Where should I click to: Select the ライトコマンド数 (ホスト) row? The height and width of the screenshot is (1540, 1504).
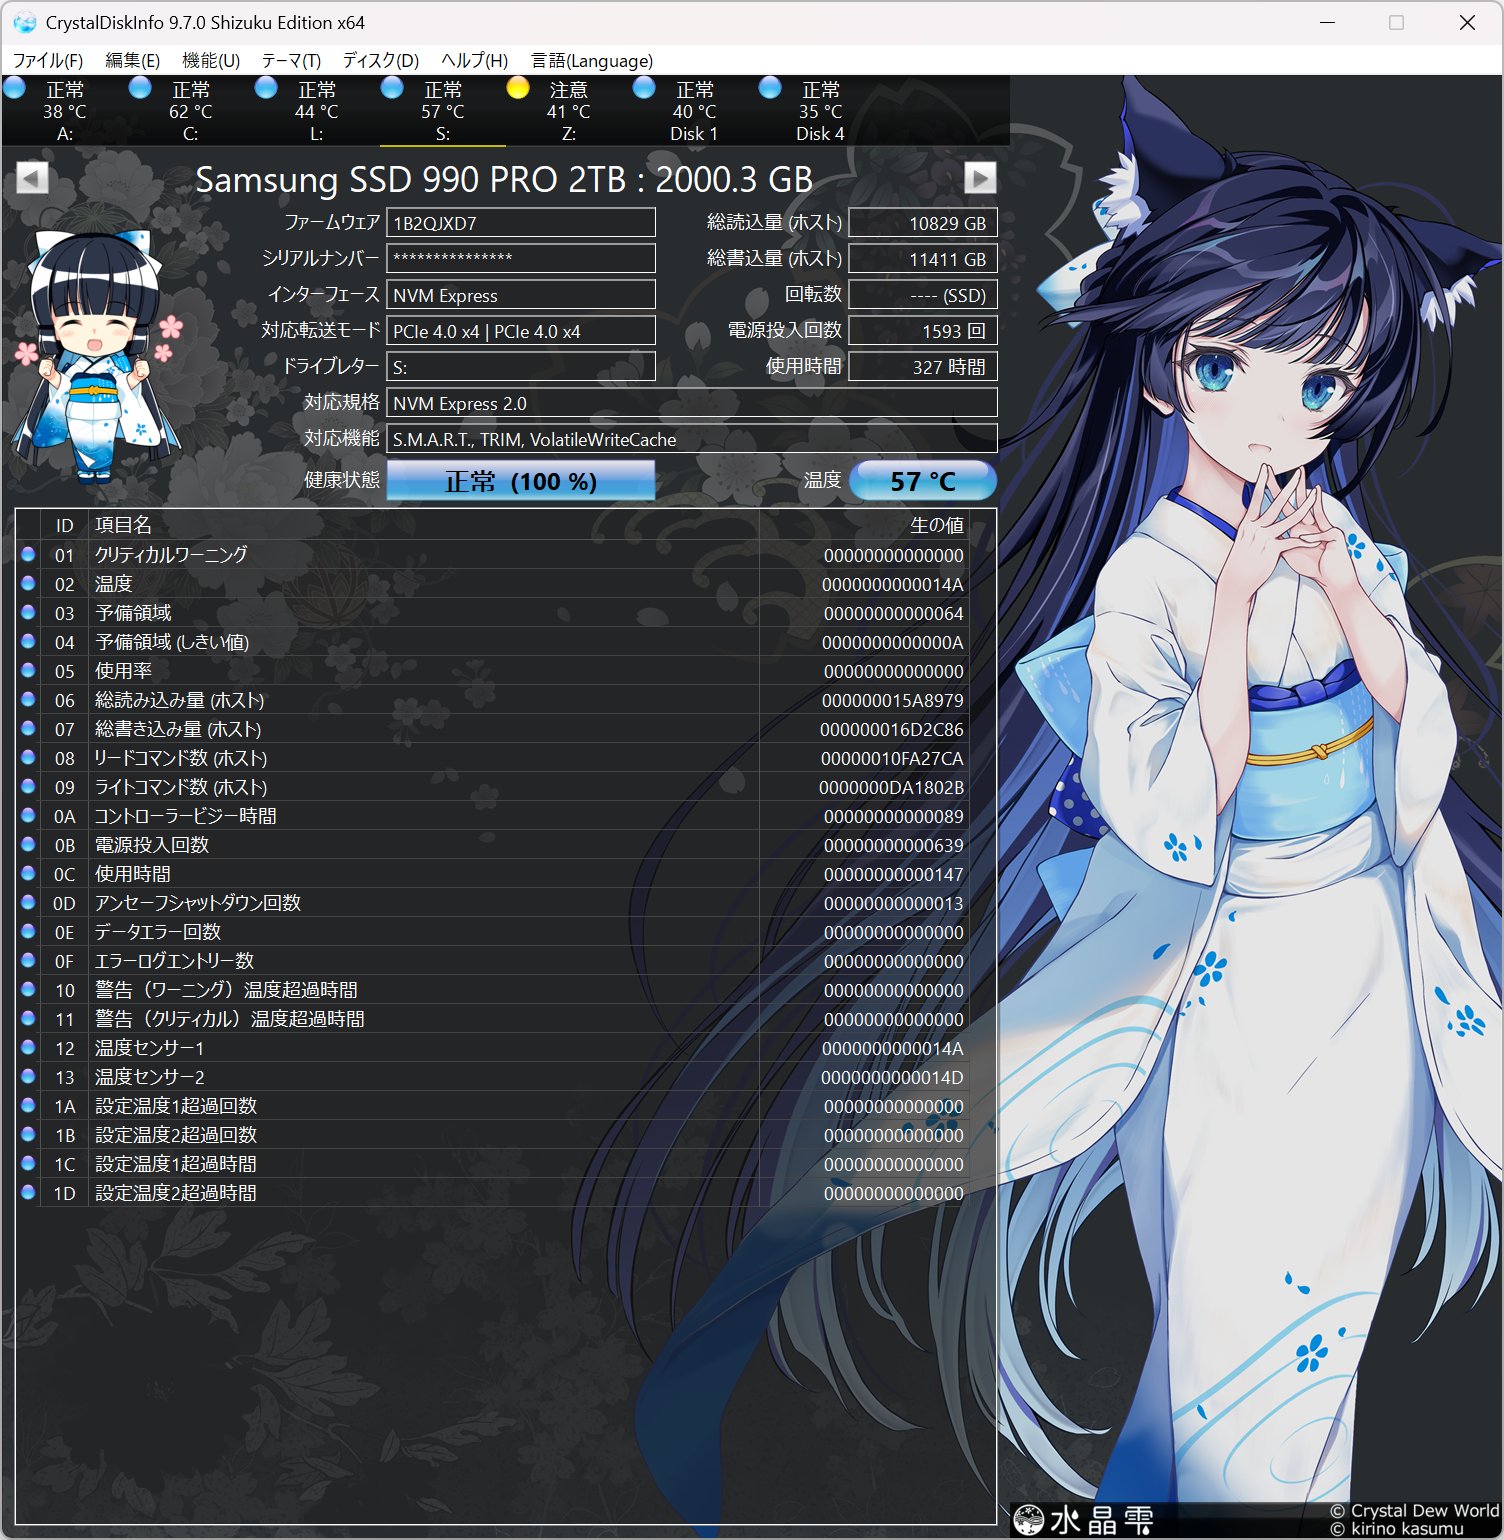(x=492, y=787)
